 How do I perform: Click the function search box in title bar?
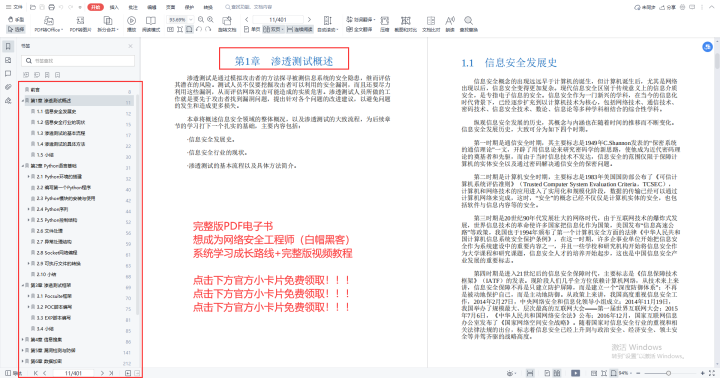[x=248, y=7]
